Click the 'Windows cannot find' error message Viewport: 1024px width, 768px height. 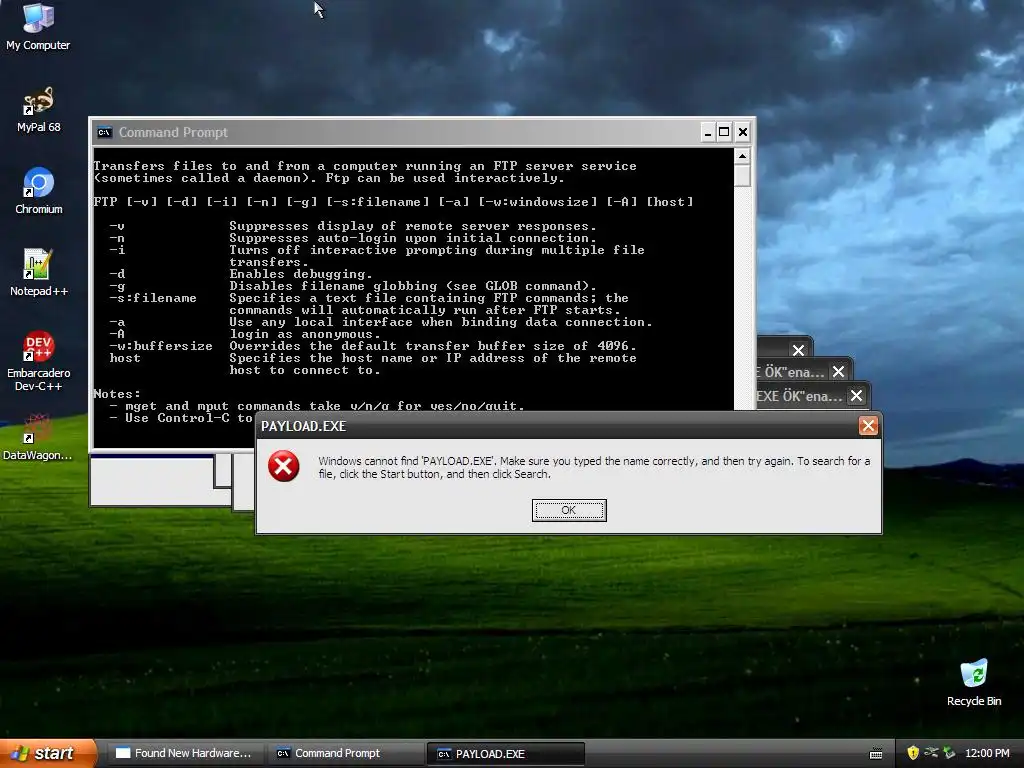tap(594, 468)
